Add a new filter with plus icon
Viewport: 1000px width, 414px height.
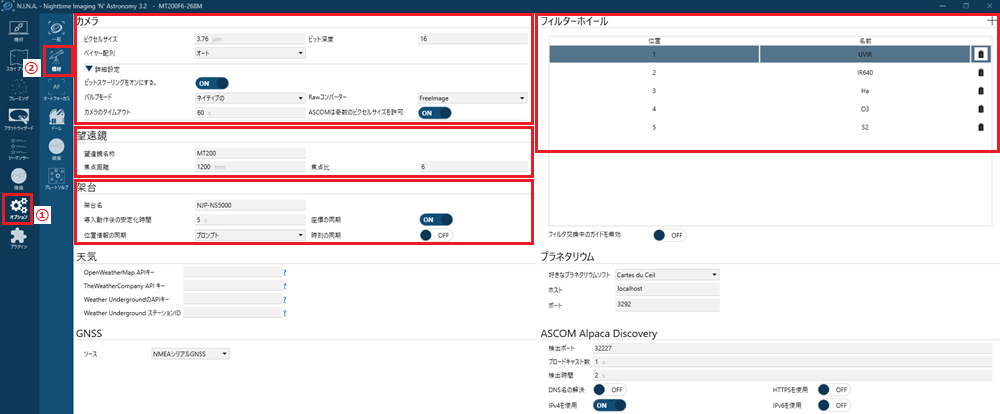pos(991,21)
